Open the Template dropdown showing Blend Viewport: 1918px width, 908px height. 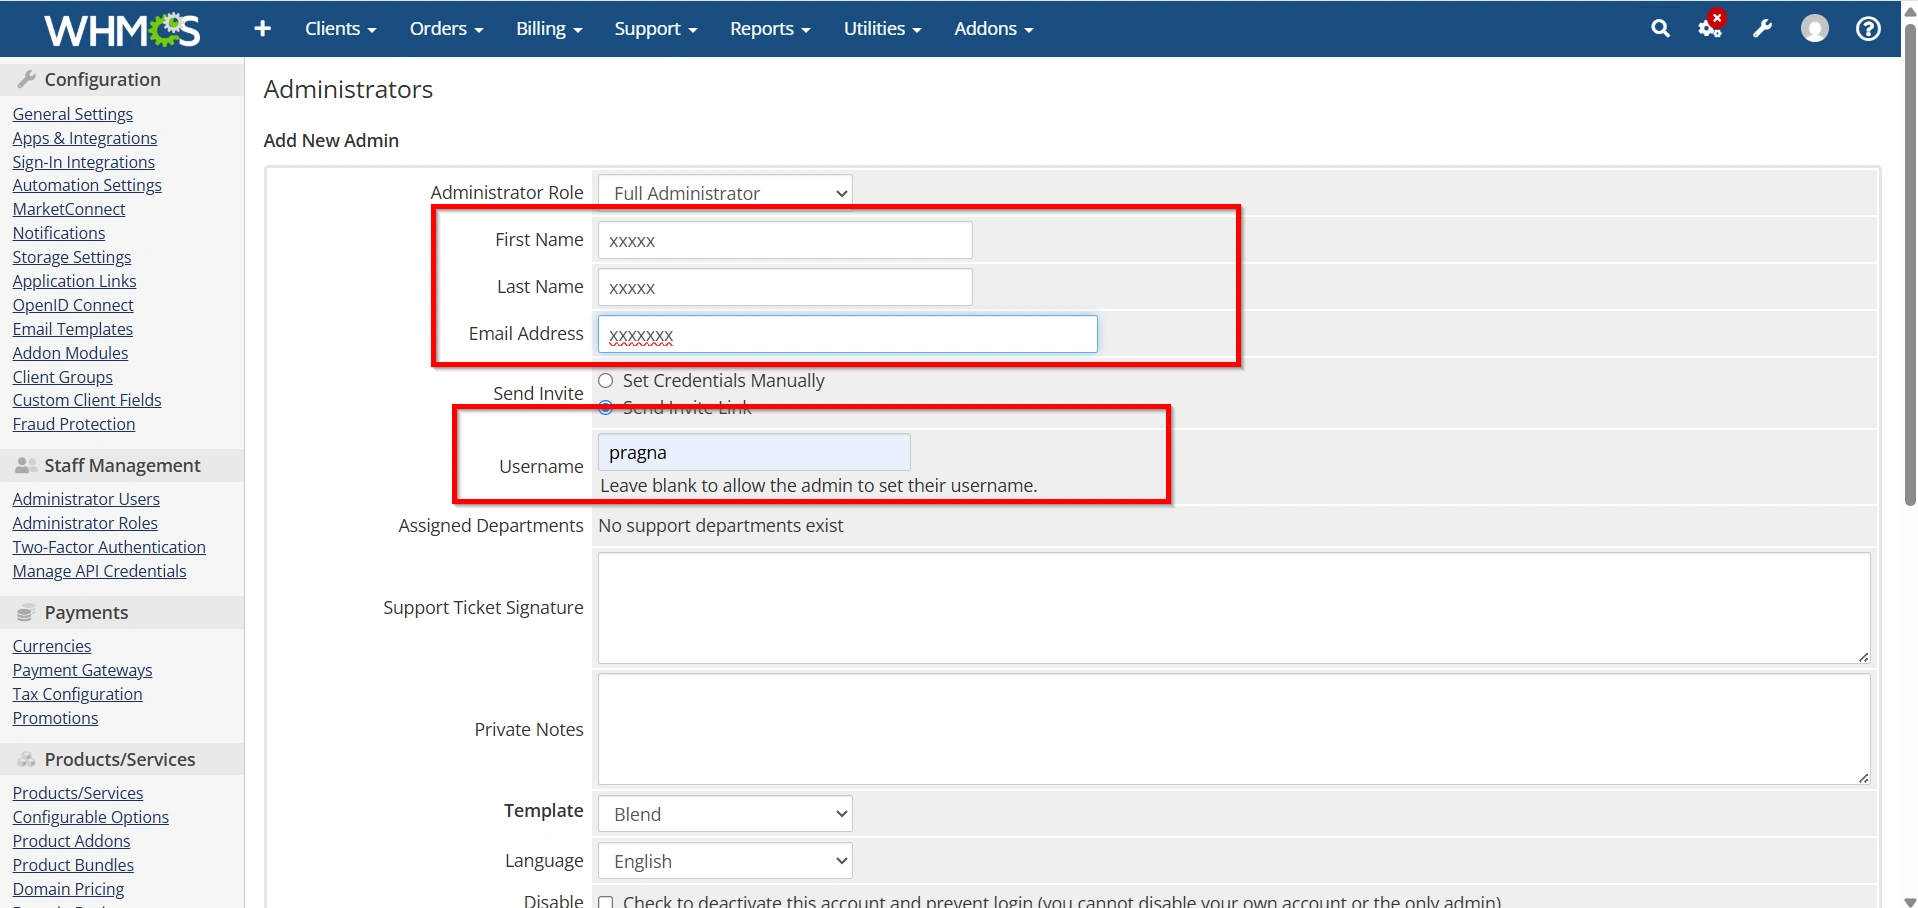point(725,814)
